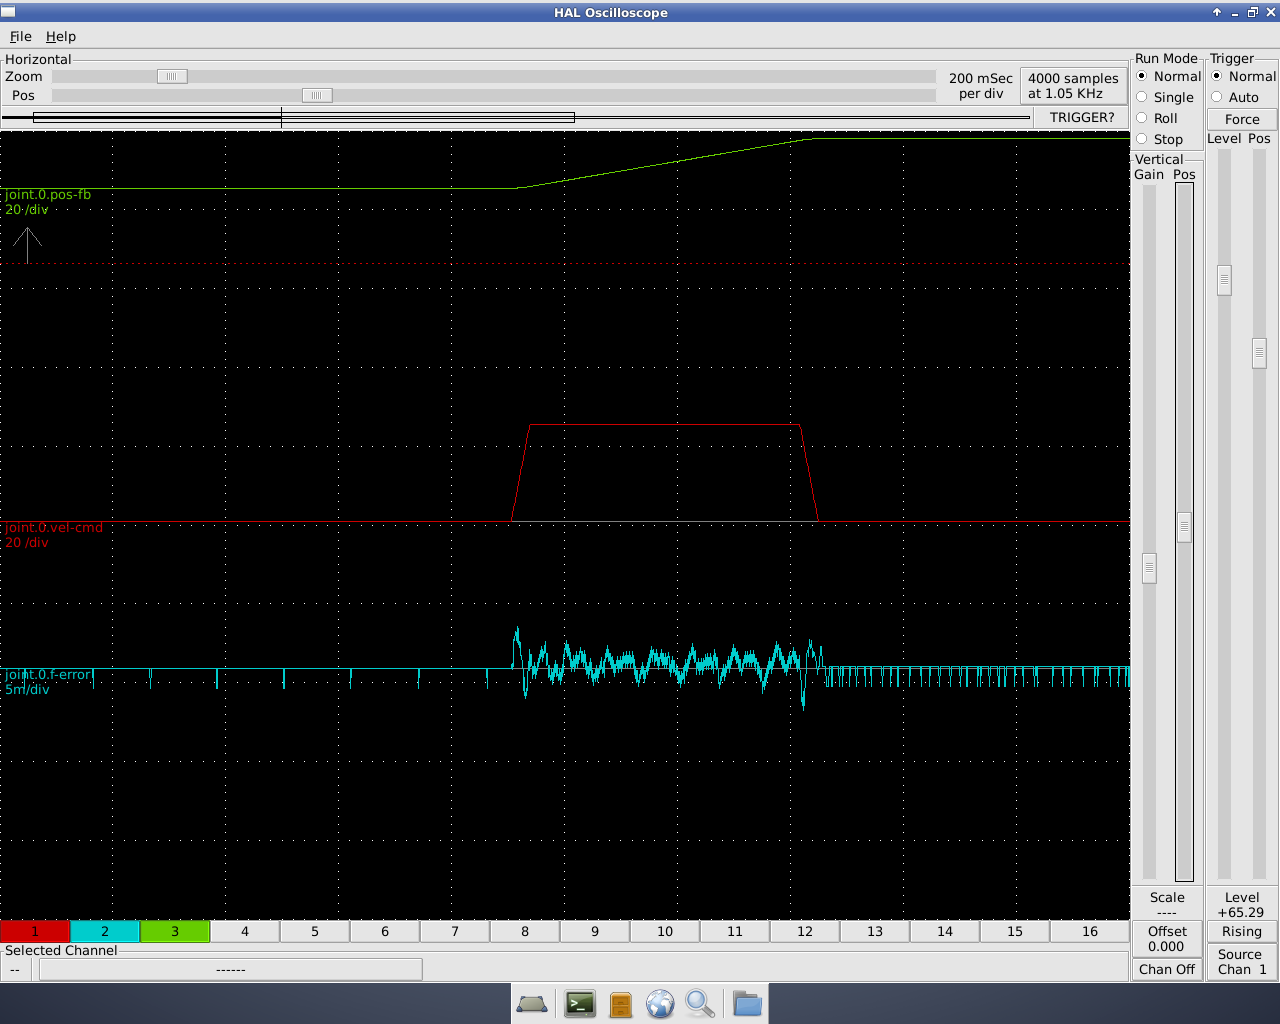This screenshot has height=1024, width=1280.
Task: Open the folder icon in the dock
Action: coord(747,1003)
